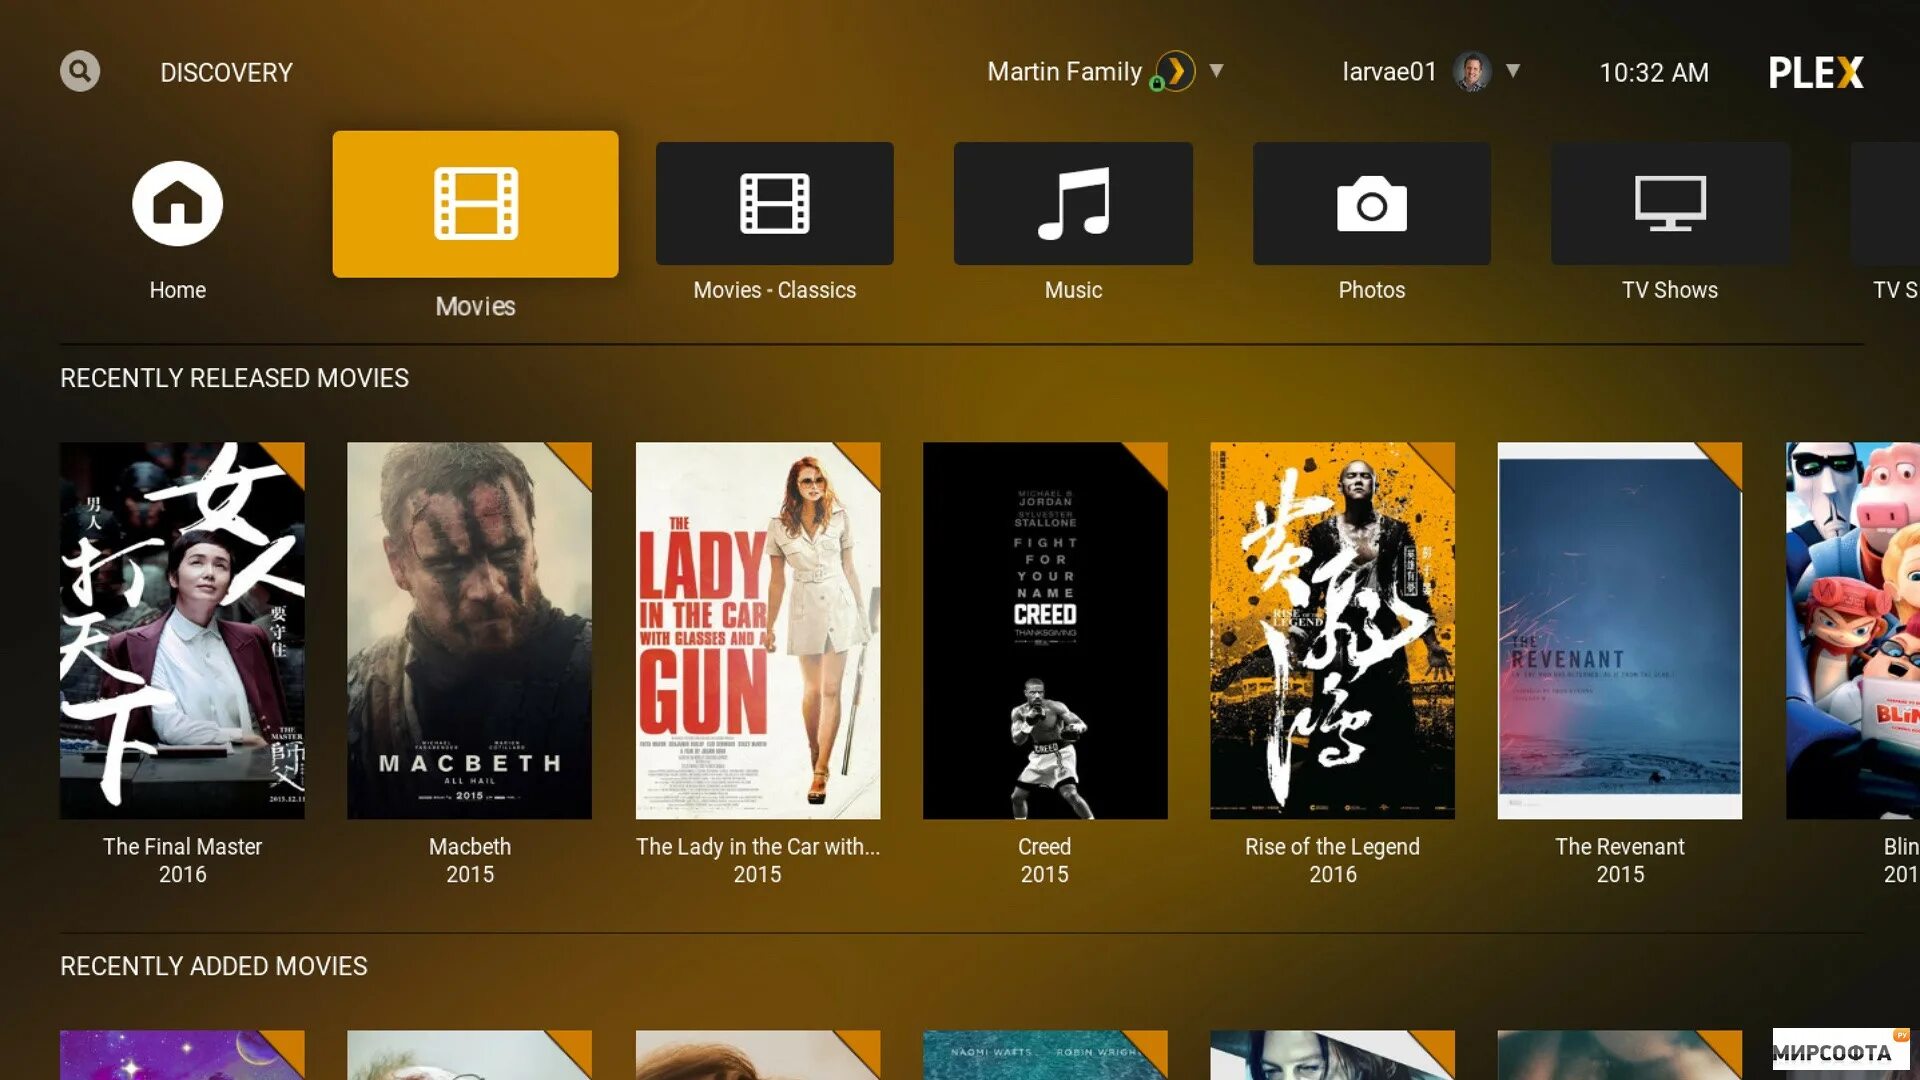Click the larvae01 user avatar
Image resolution: width=1920 pixels, height=1080 pixels.
coord(1471,72)
